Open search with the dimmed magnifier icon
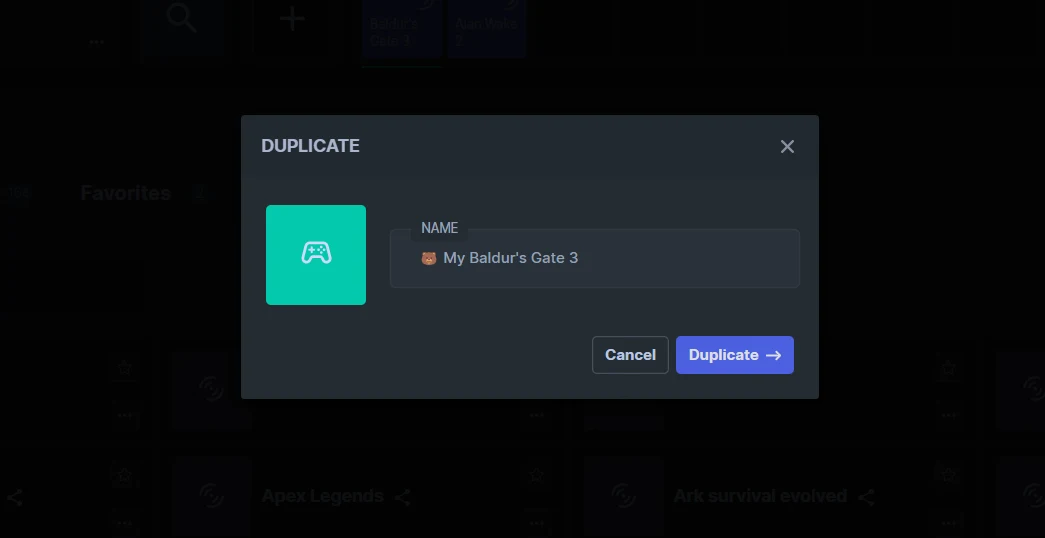Screen dimensions: 1045x538 point(181,18)
